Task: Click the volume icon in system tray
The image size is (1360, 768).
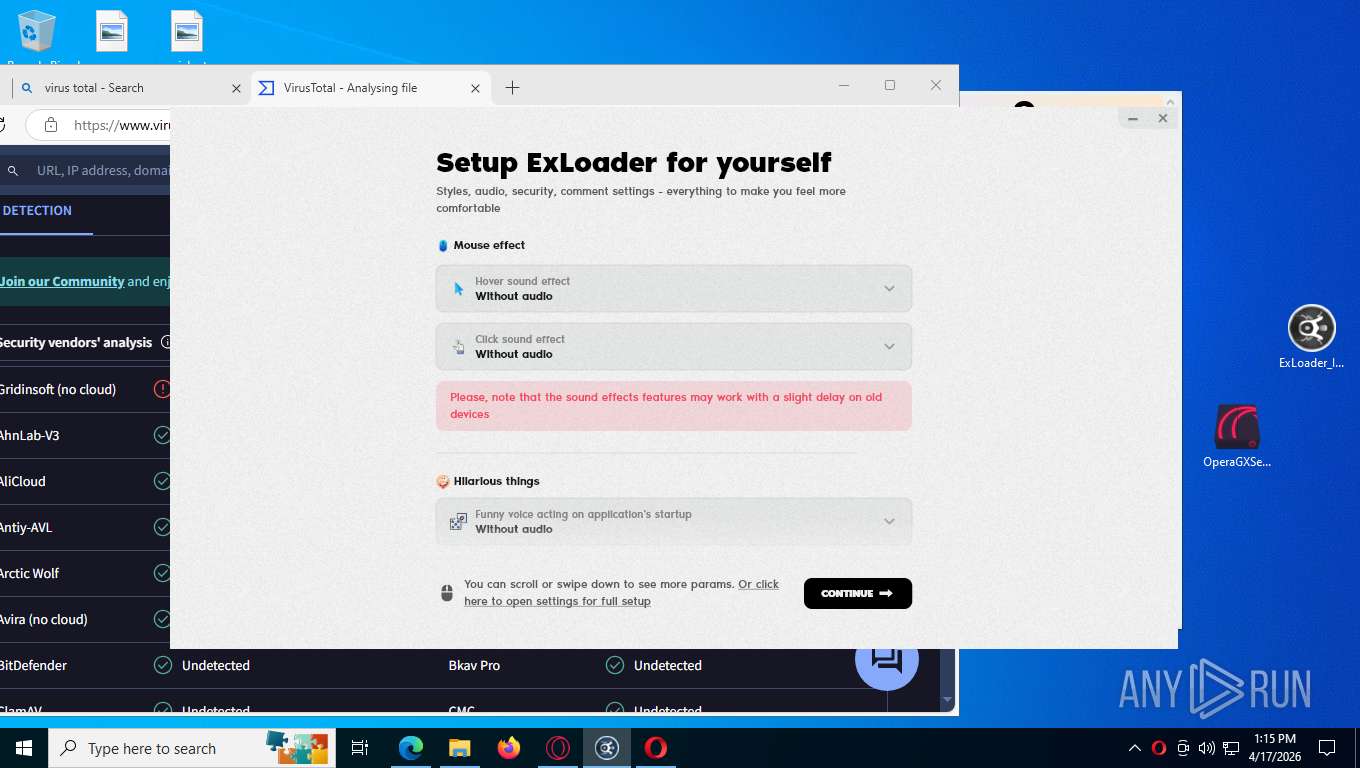Action: [x=1207, y=748]
